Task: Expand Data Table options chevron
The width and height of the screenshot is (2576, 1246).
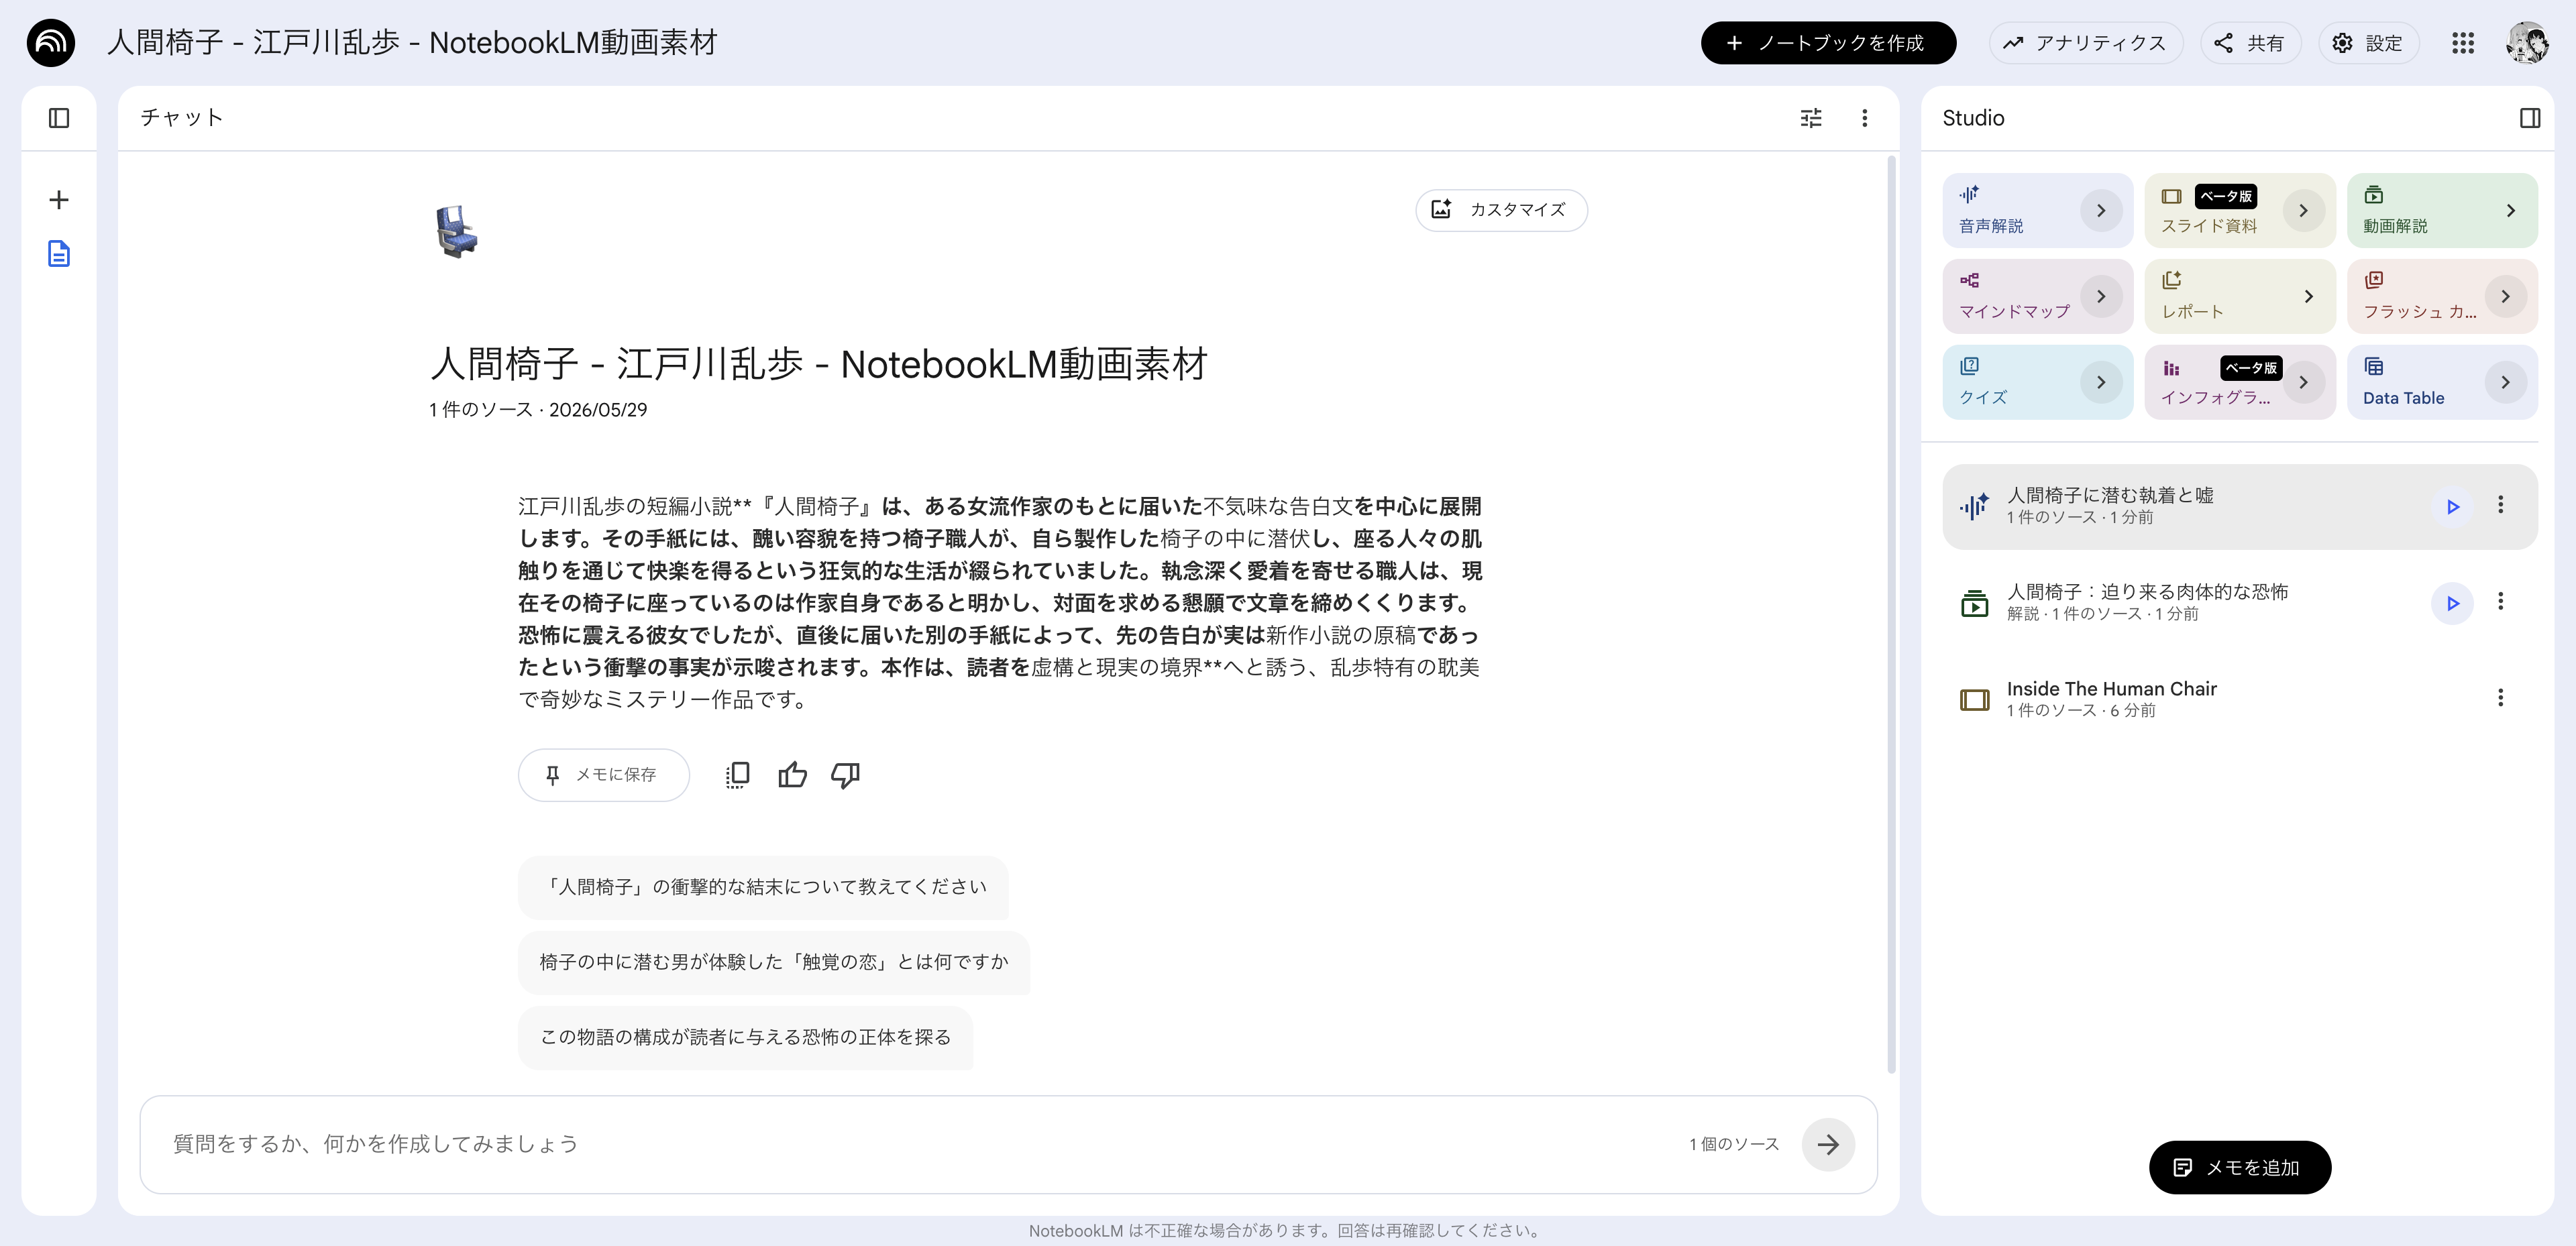Action: coord(2505,382)
